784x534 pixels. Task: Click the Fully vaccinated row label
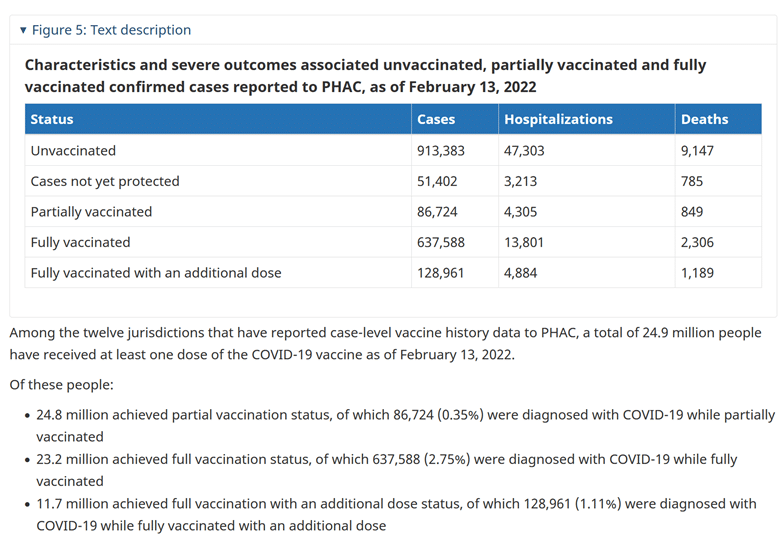80,242
